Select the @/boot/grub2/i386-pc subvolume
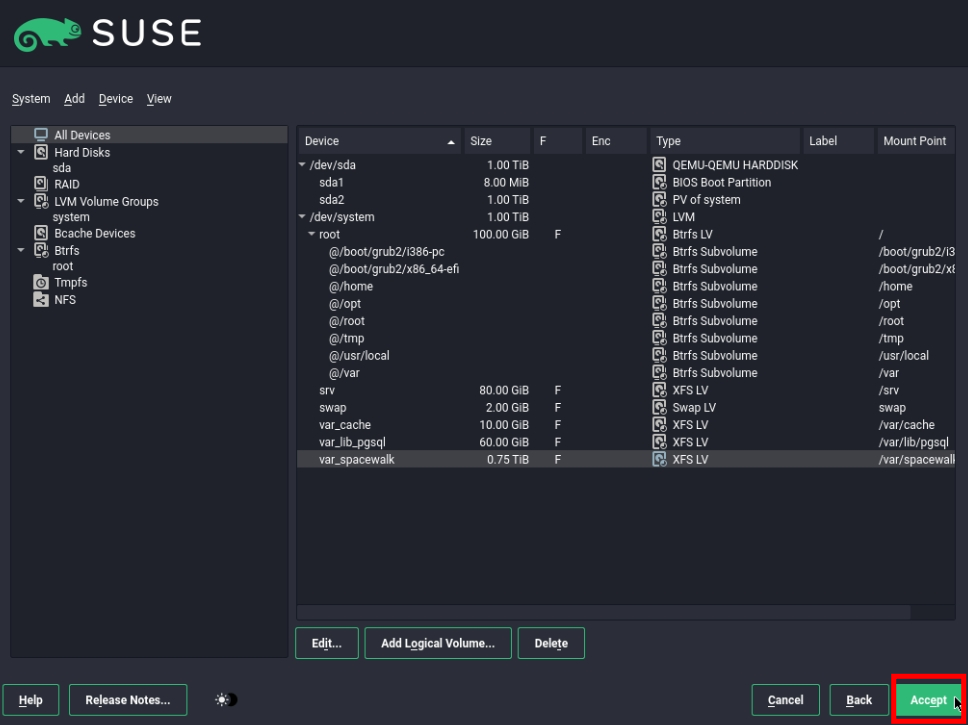Image resolution: width=968 pixels, height=725 pixels. coord(626,251)
